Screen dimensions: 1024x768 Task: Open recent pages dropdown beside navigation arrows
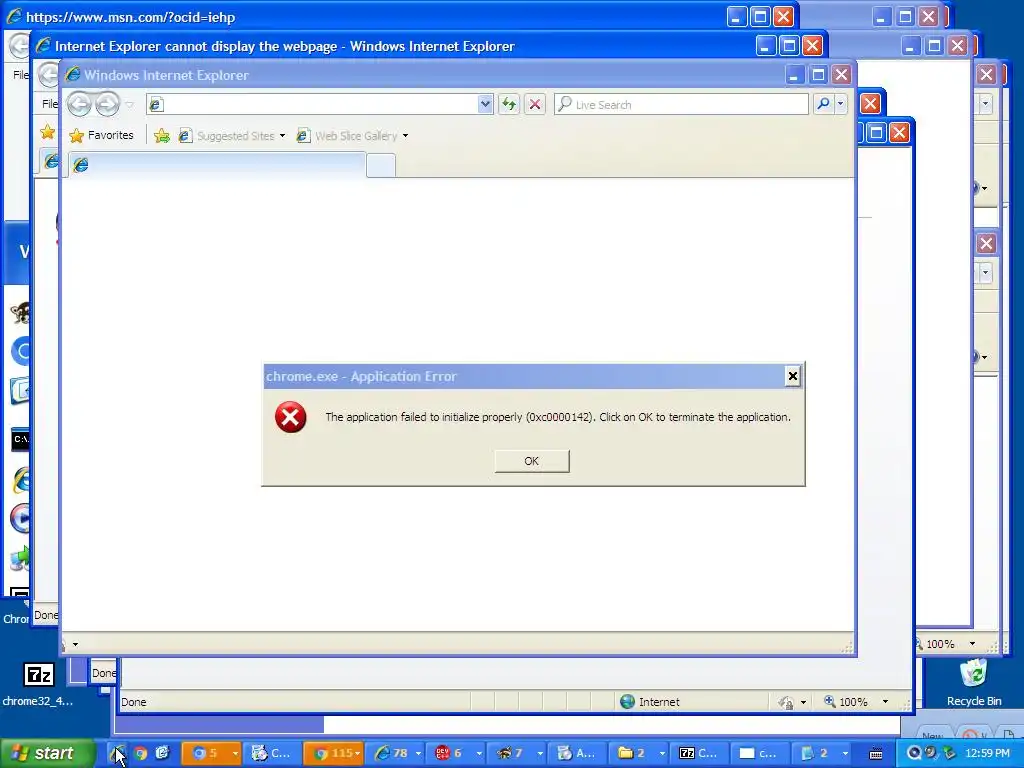pos(129,104)
